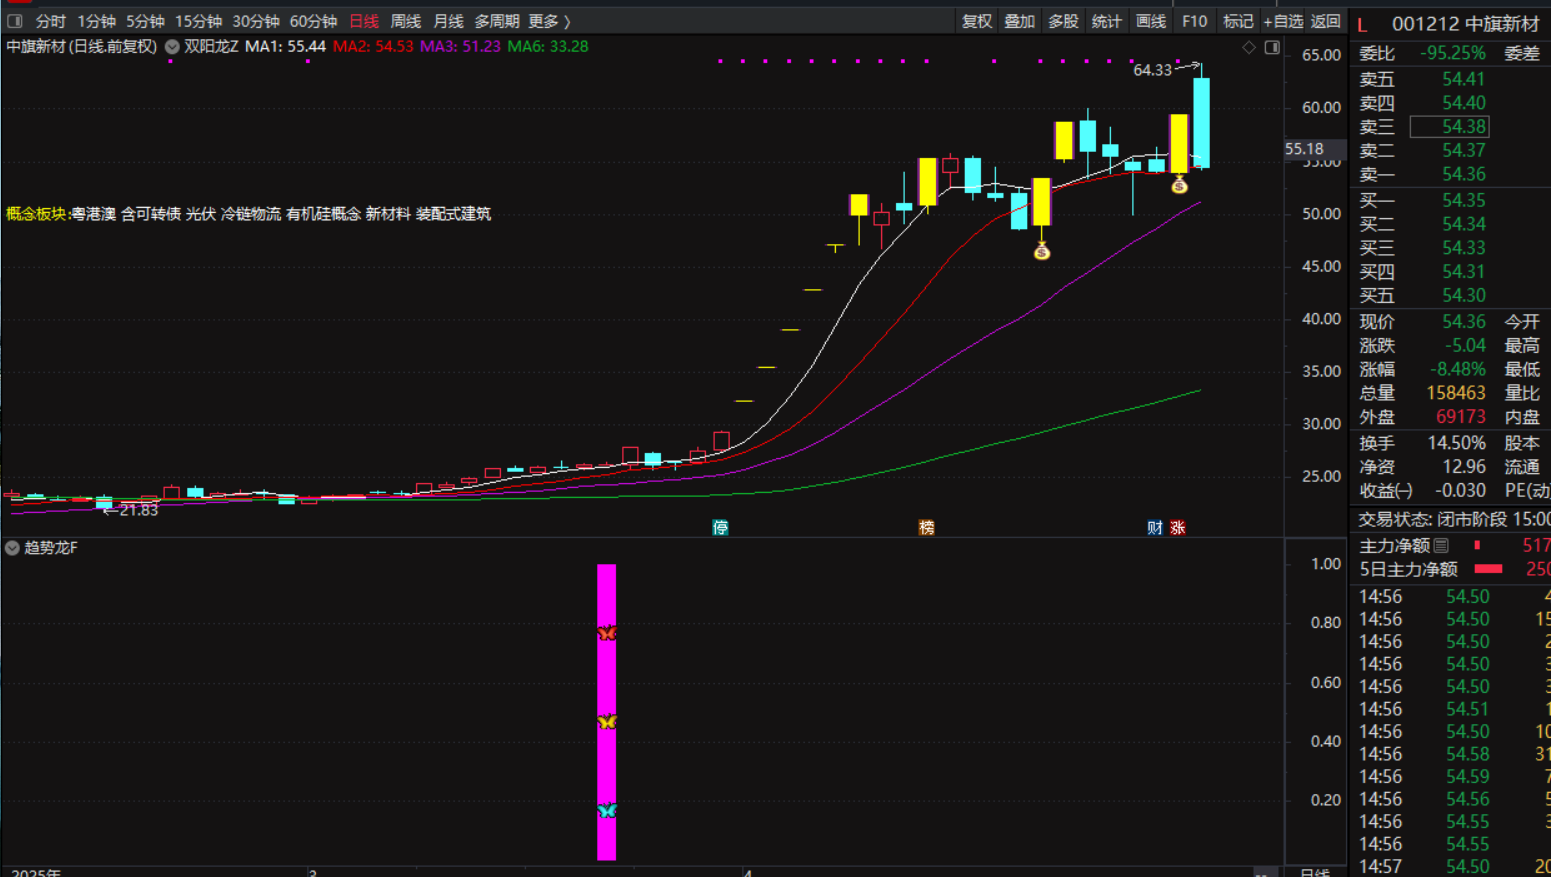This screenshot has width=1551, height=877.
Task: Click the red butterfly signal marker
Action: point(607,633)
